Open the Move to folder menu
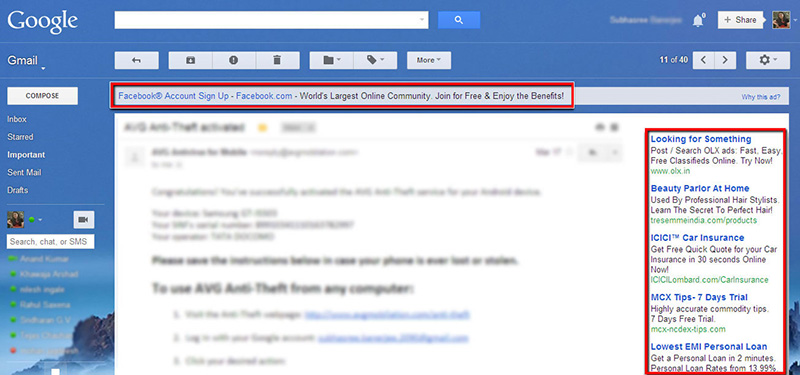 click(x=331, y=60)
